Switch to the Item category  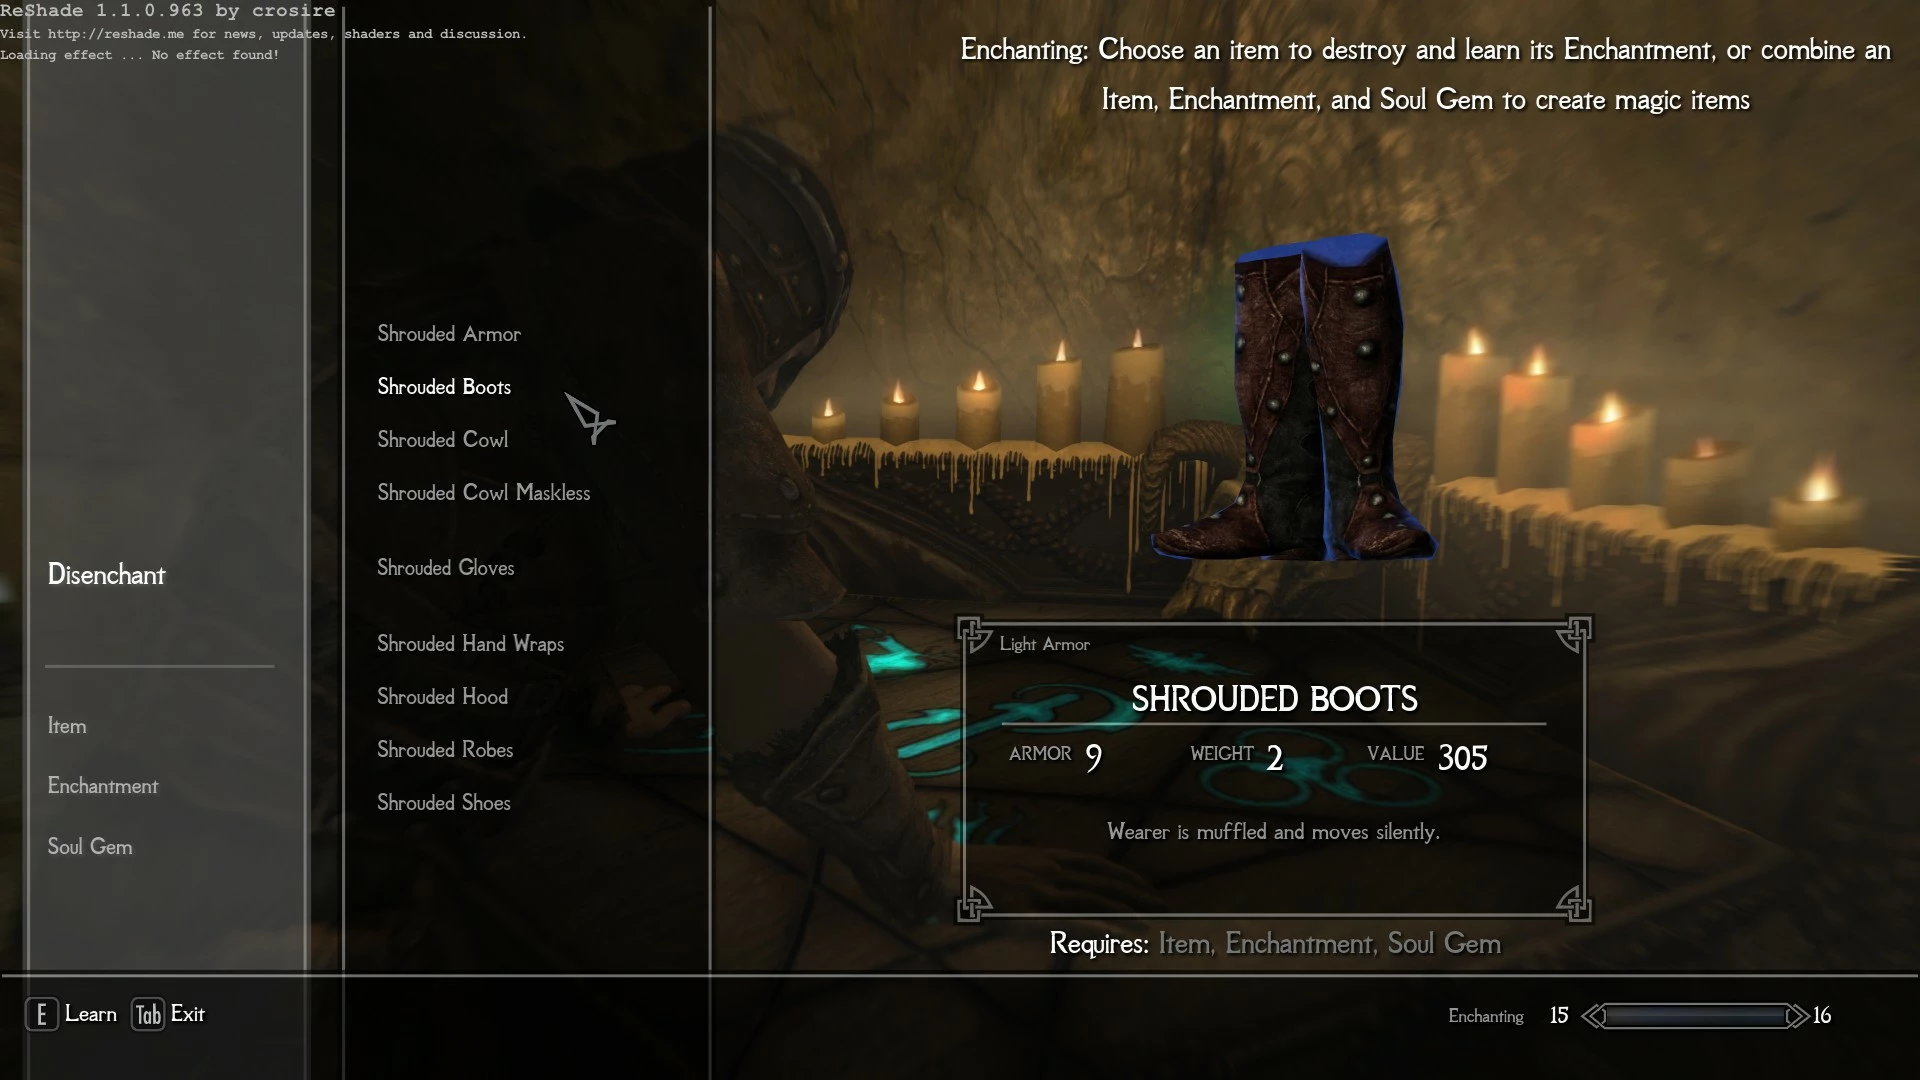(67, 726)
